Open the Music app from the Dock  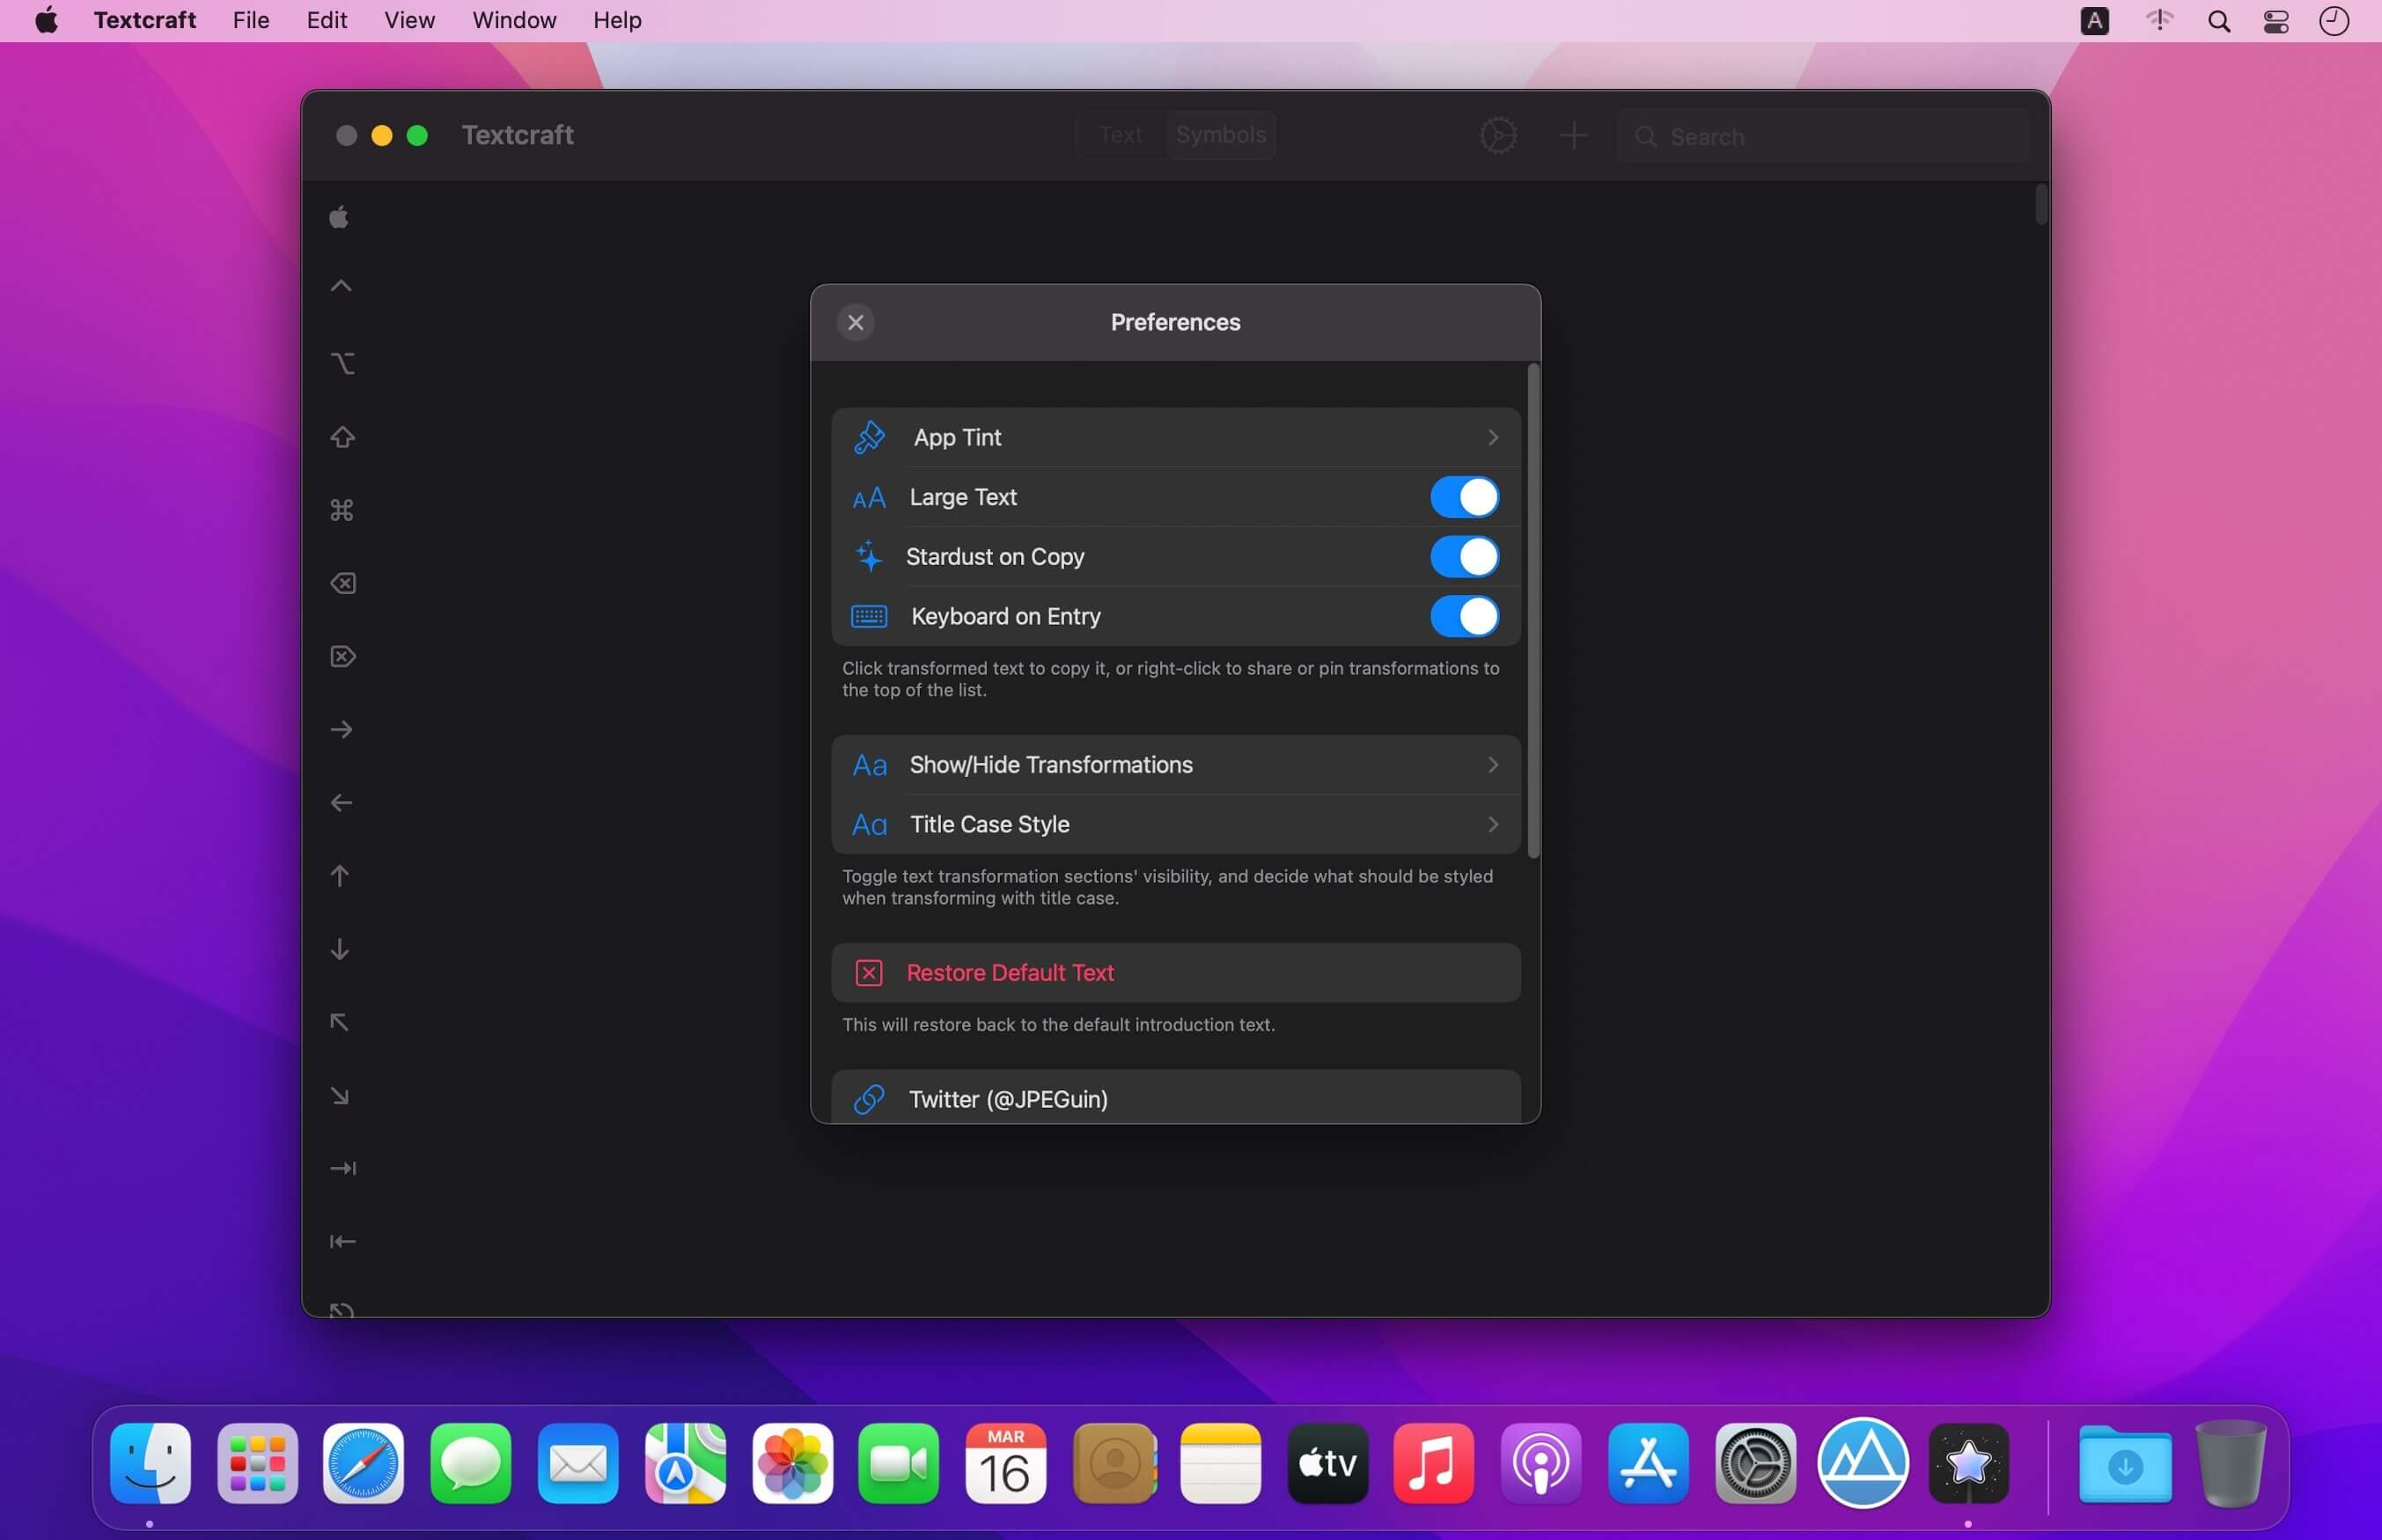pos(1433,1464)
